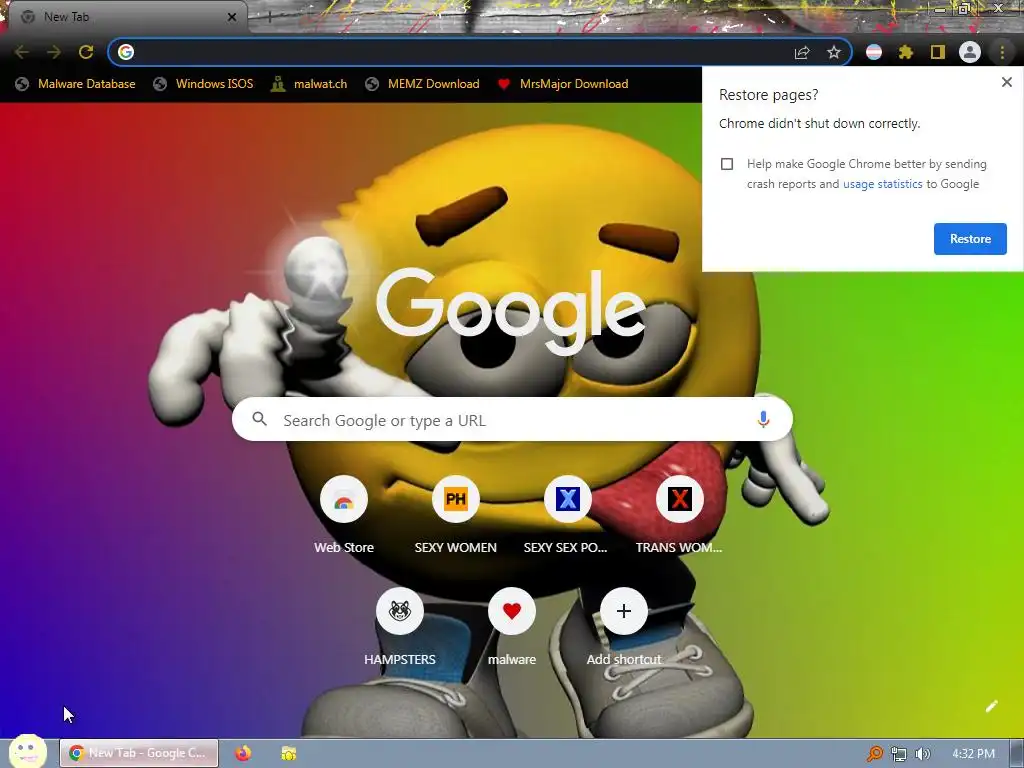Launch Firefox from the taskbar

click(x=243, y=753)
